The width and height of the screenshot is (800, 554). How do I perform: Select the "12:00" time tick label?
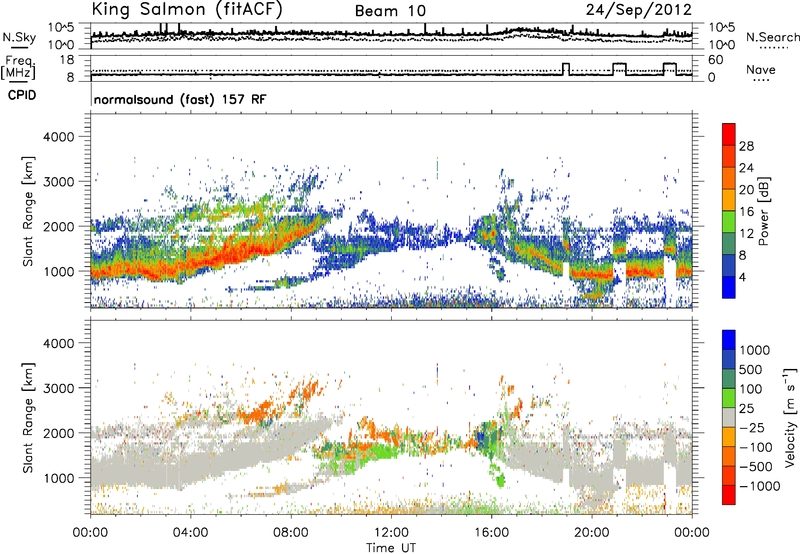[x=391, y=533]
